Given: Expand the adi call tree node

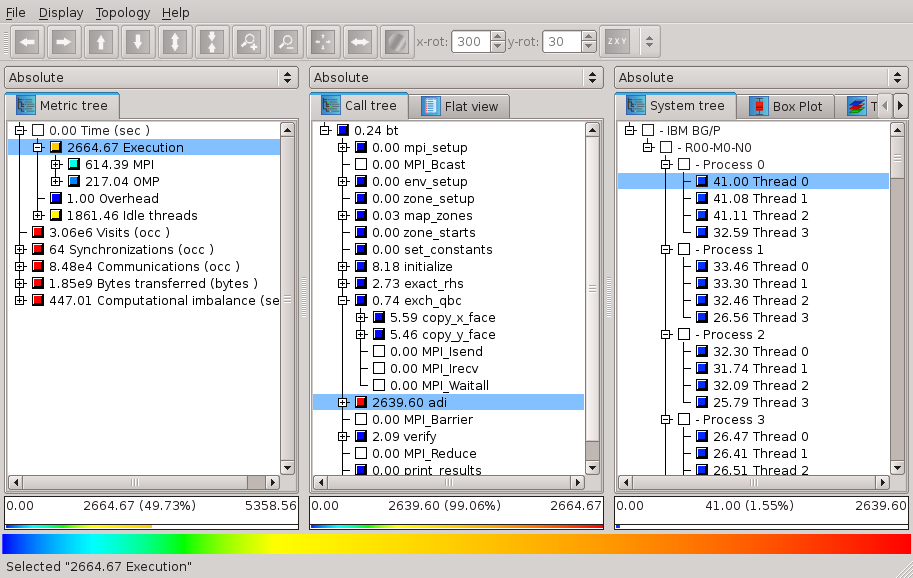Looking at the screenshot, I should 343,402.
